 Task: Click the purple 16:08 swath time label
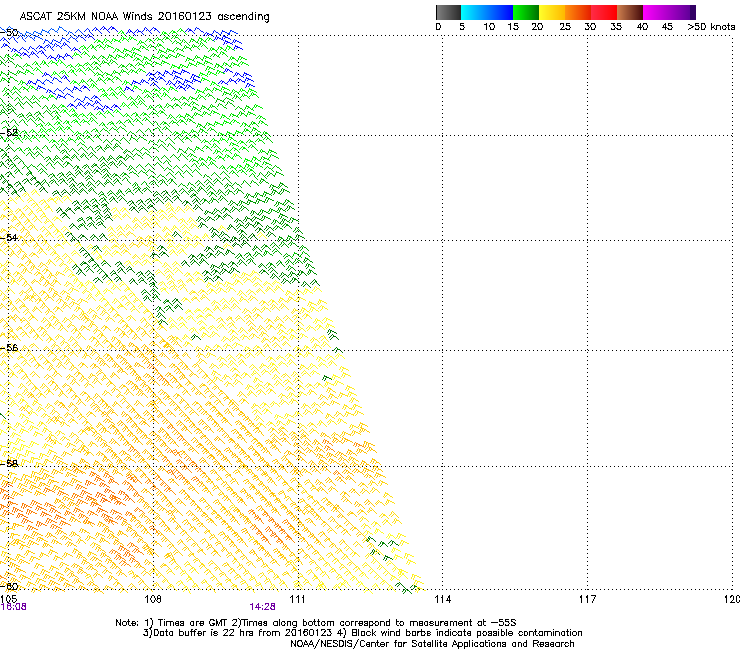tap(14, 607)
